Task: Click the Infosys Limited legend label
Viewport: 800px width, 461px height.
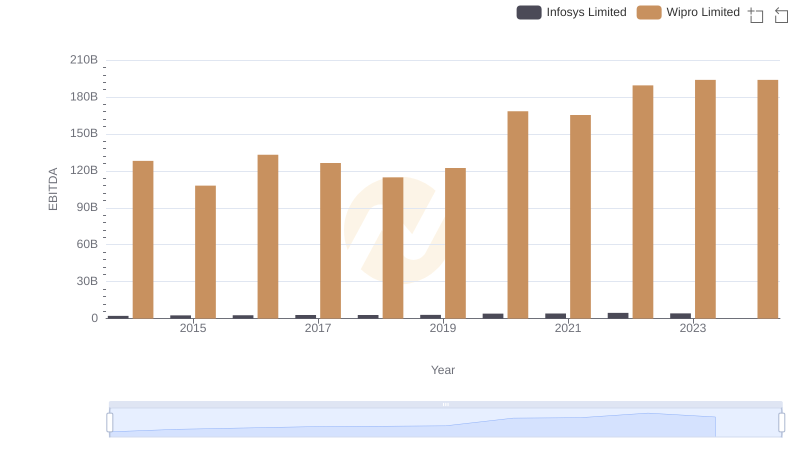Action: (x=586, y=12)
